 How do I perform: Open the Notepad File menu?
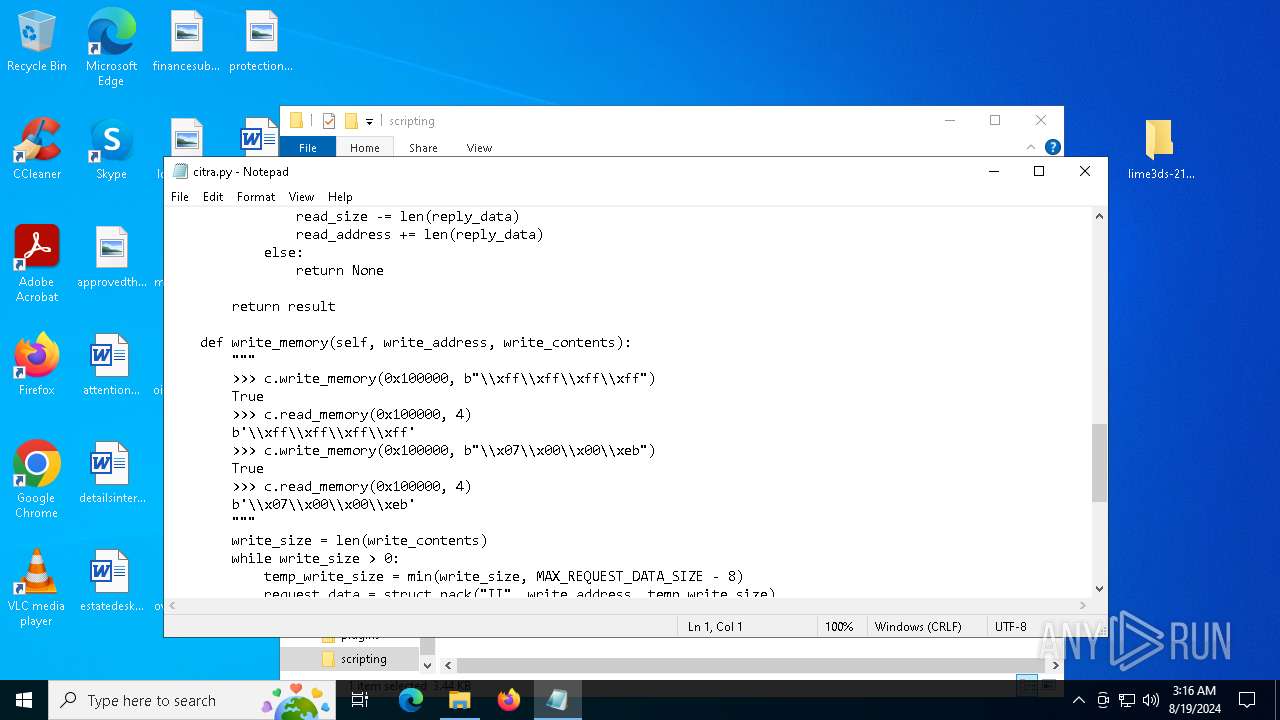(x=180, y=197)
